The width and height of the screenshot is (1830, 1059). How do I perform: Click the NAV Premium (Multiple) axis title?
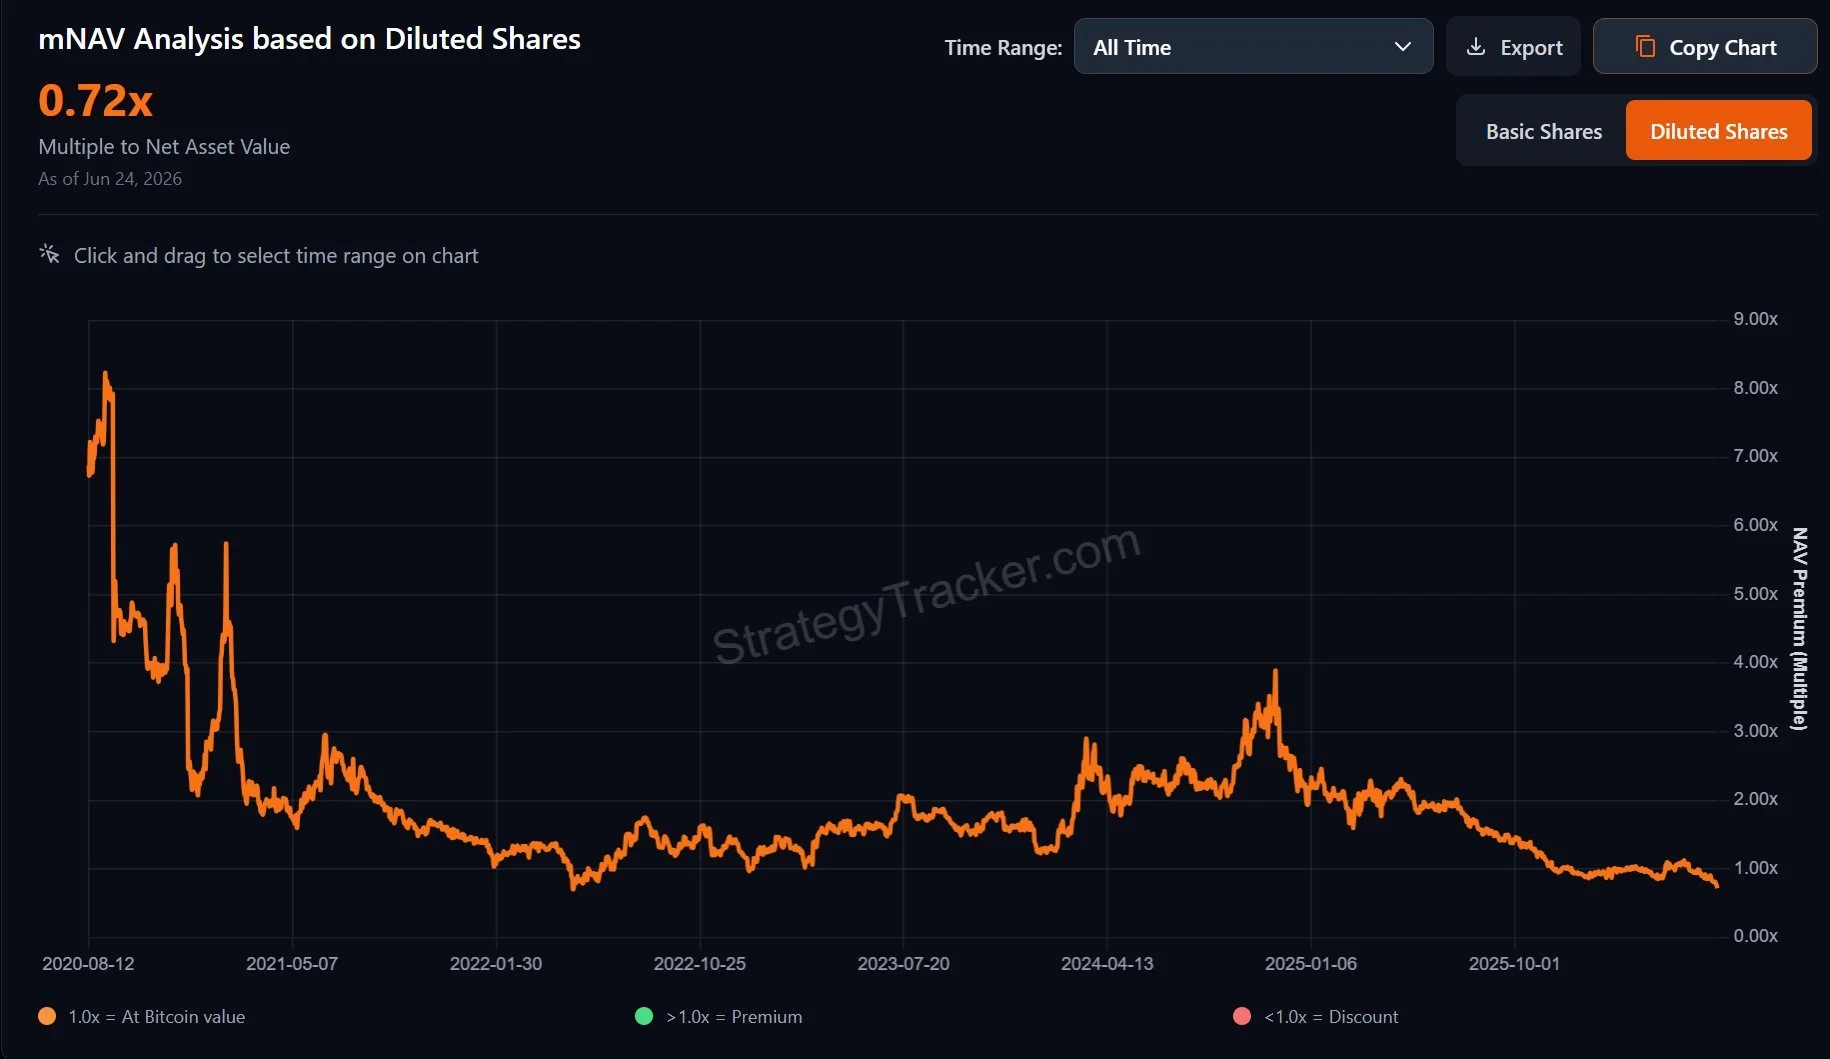[1799, 628]
